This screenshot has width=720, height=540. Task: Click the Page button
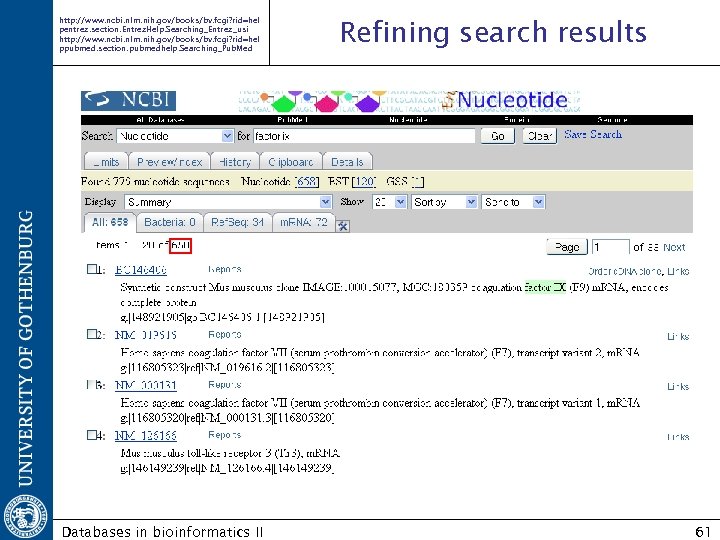(567, 247)
